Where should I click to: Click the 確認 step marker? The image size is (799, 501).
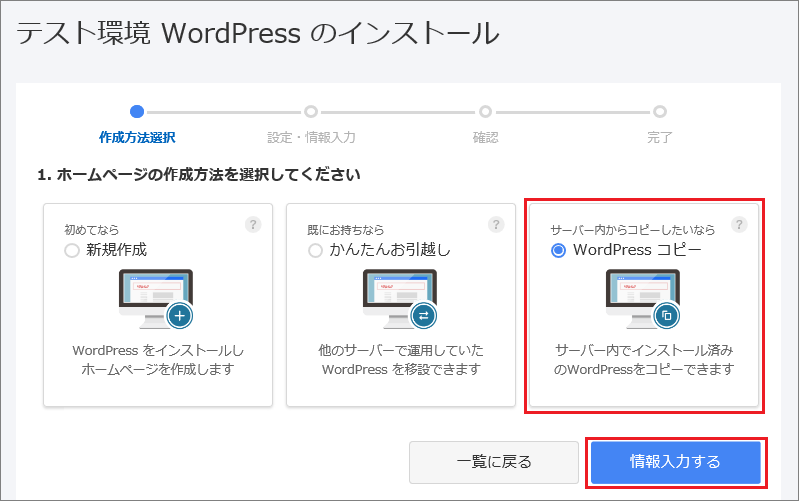[x=485, y=111]
